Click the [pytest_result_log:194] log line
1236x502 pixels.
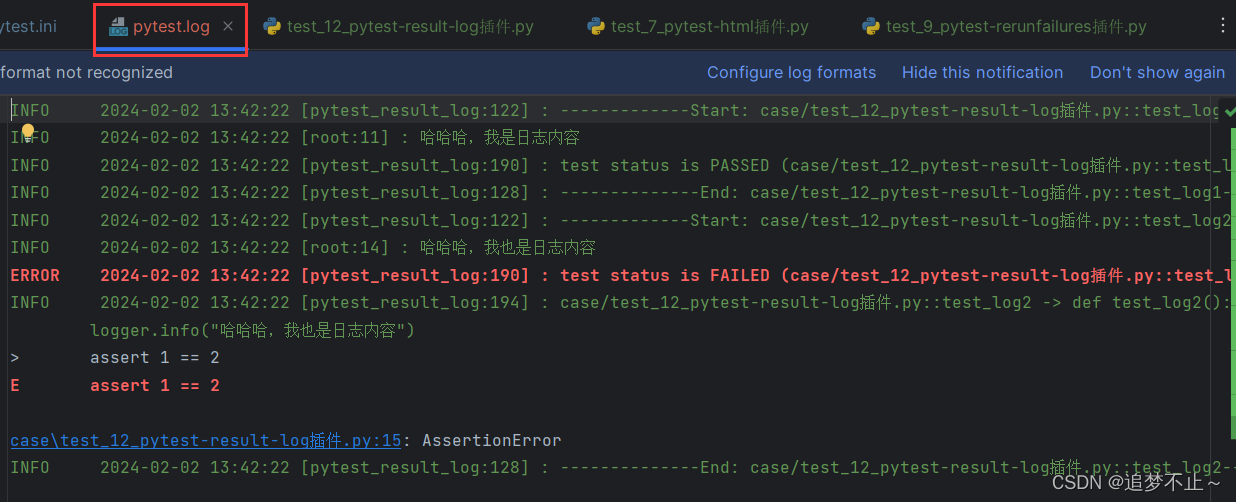tap(618, 303)
